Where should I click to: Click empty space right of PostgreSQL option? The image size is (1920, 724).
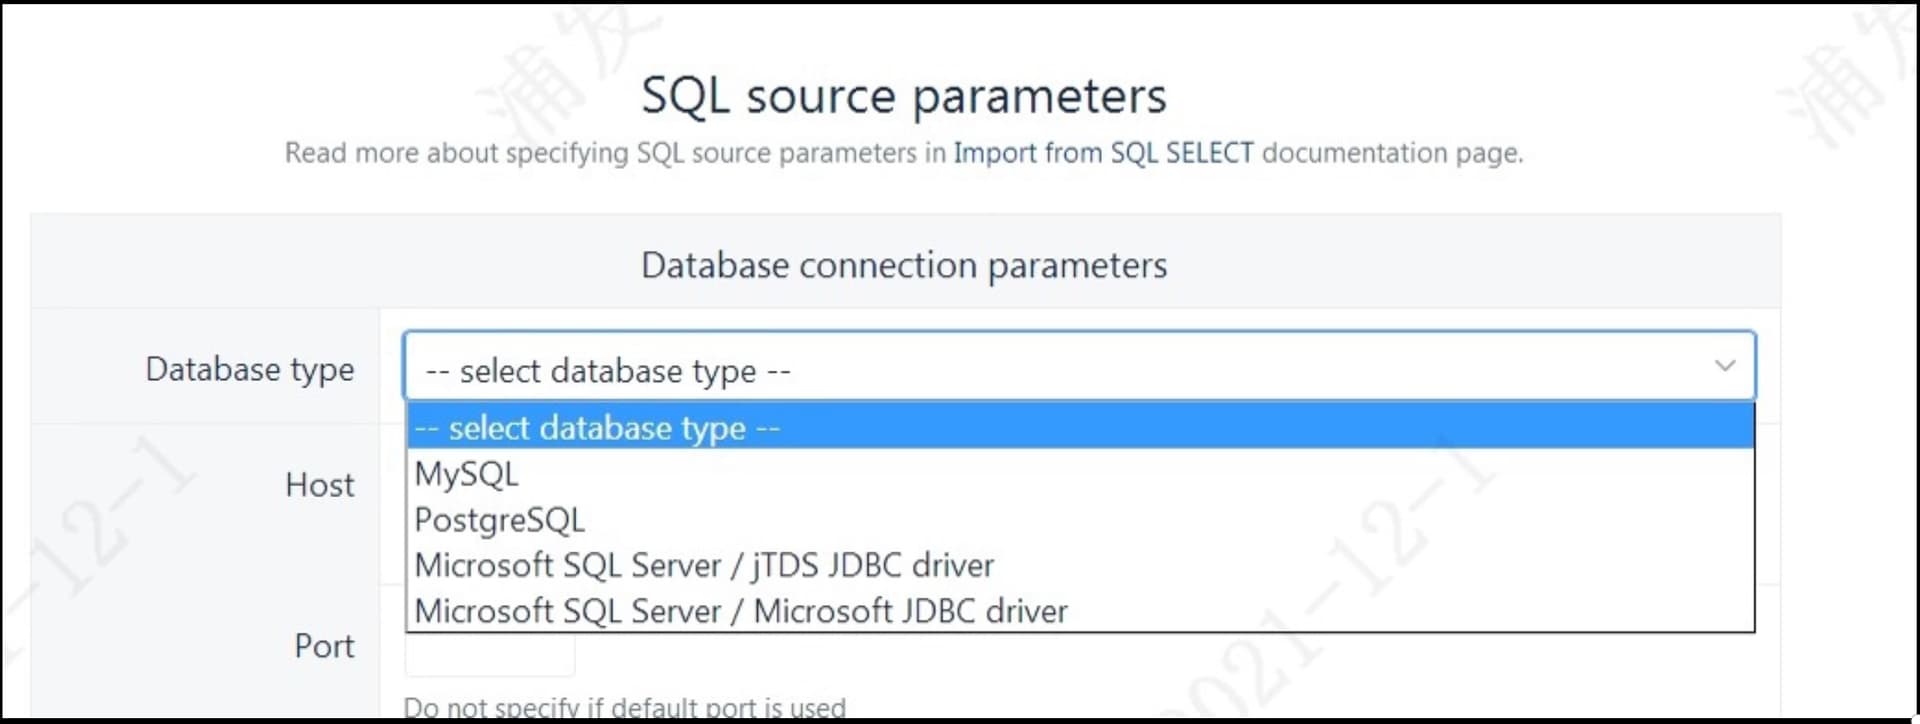[x=1169, y=519]
